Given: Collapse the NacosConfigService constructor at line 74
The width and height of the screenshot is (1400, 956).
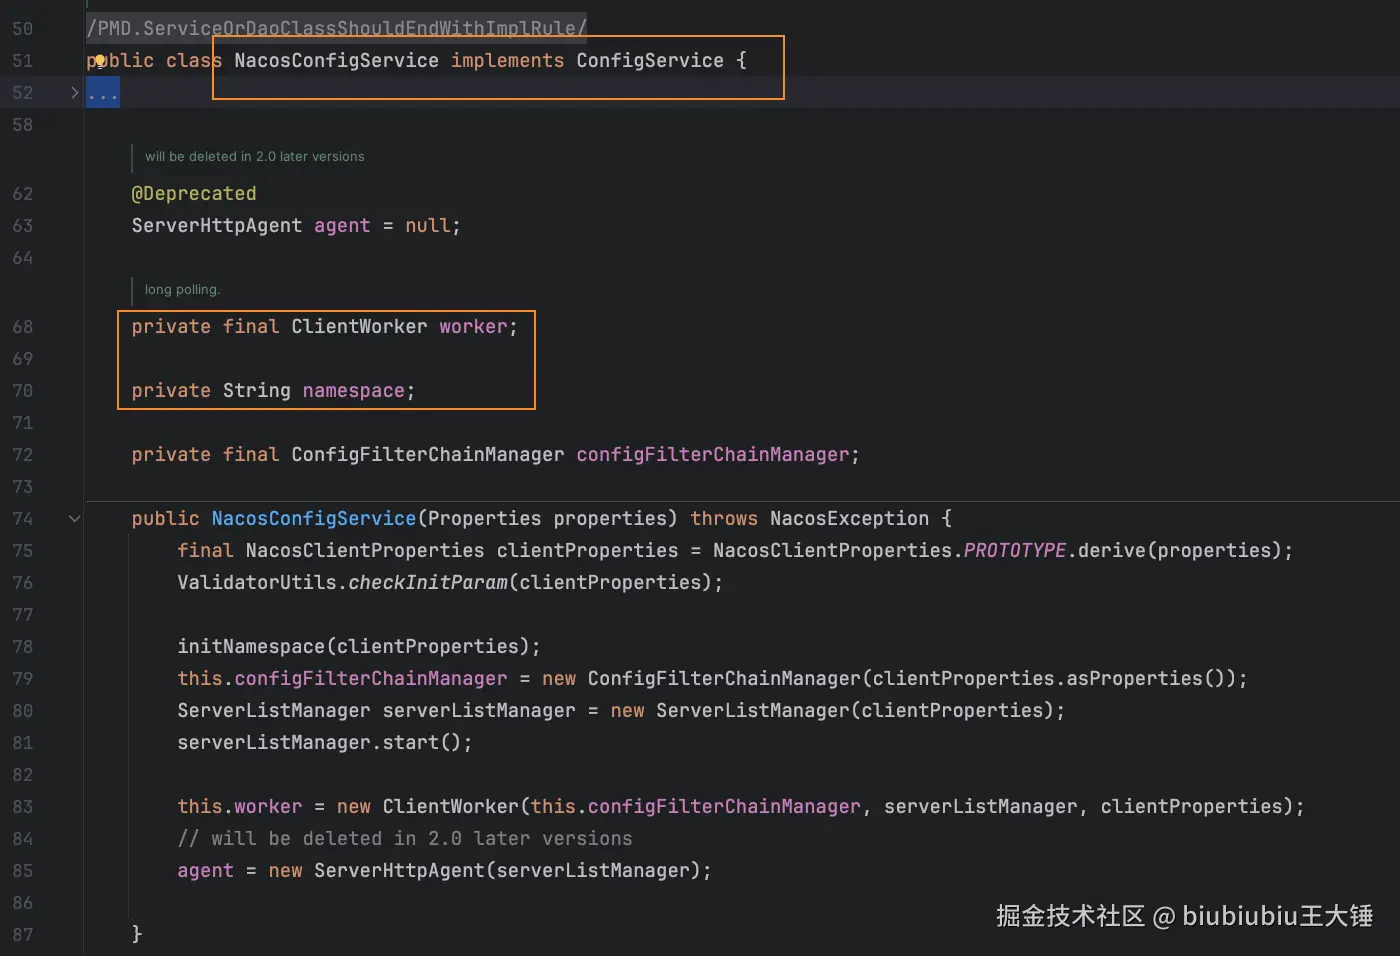Looking at the screenshot, I should [x=74, y=518].
